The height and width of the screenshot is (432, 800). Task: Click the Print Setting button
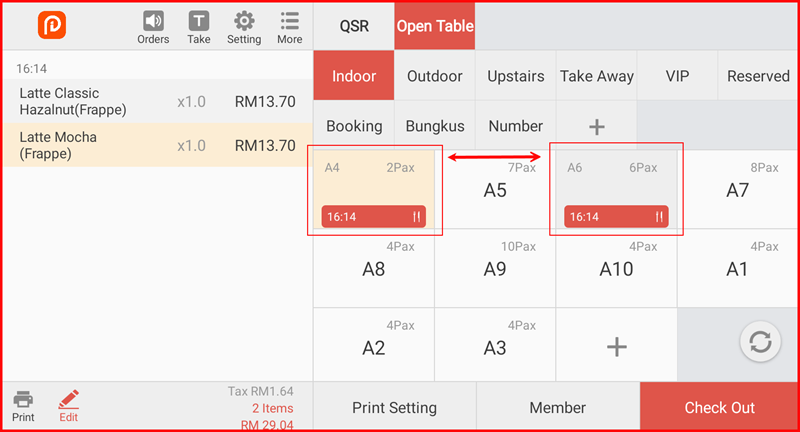(x=394, y=407)
